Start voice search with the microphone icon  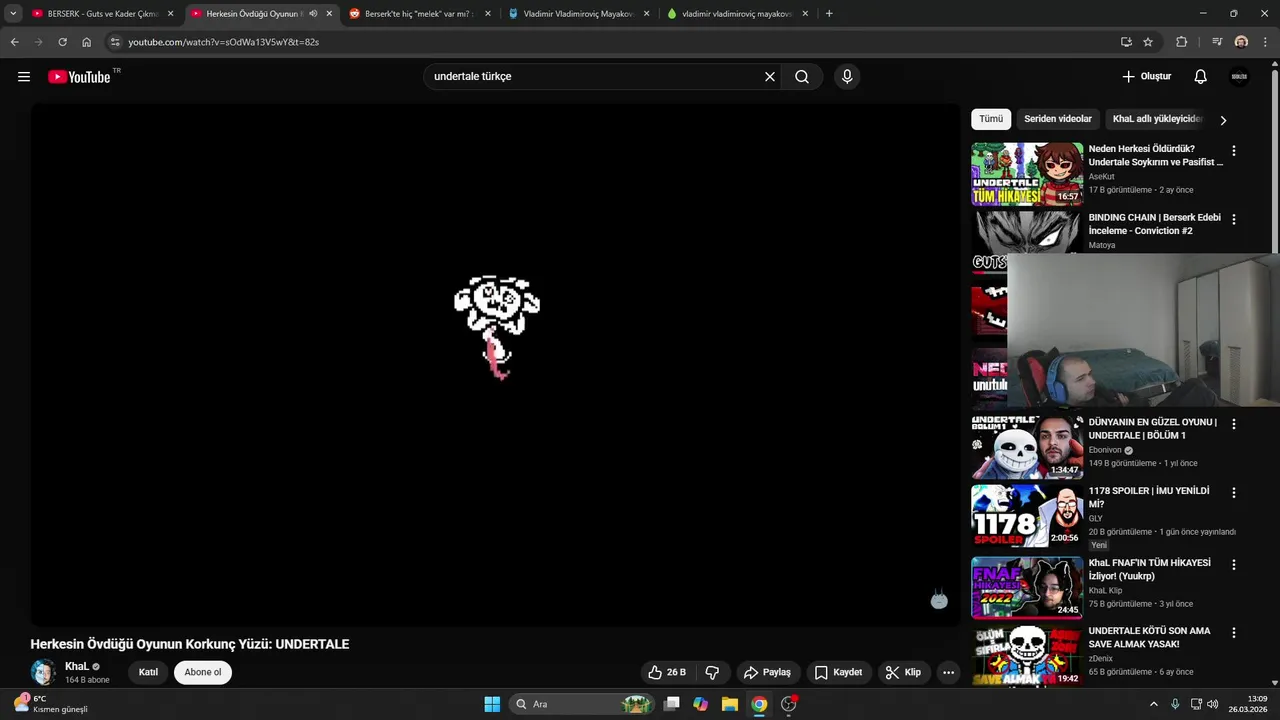847,77
